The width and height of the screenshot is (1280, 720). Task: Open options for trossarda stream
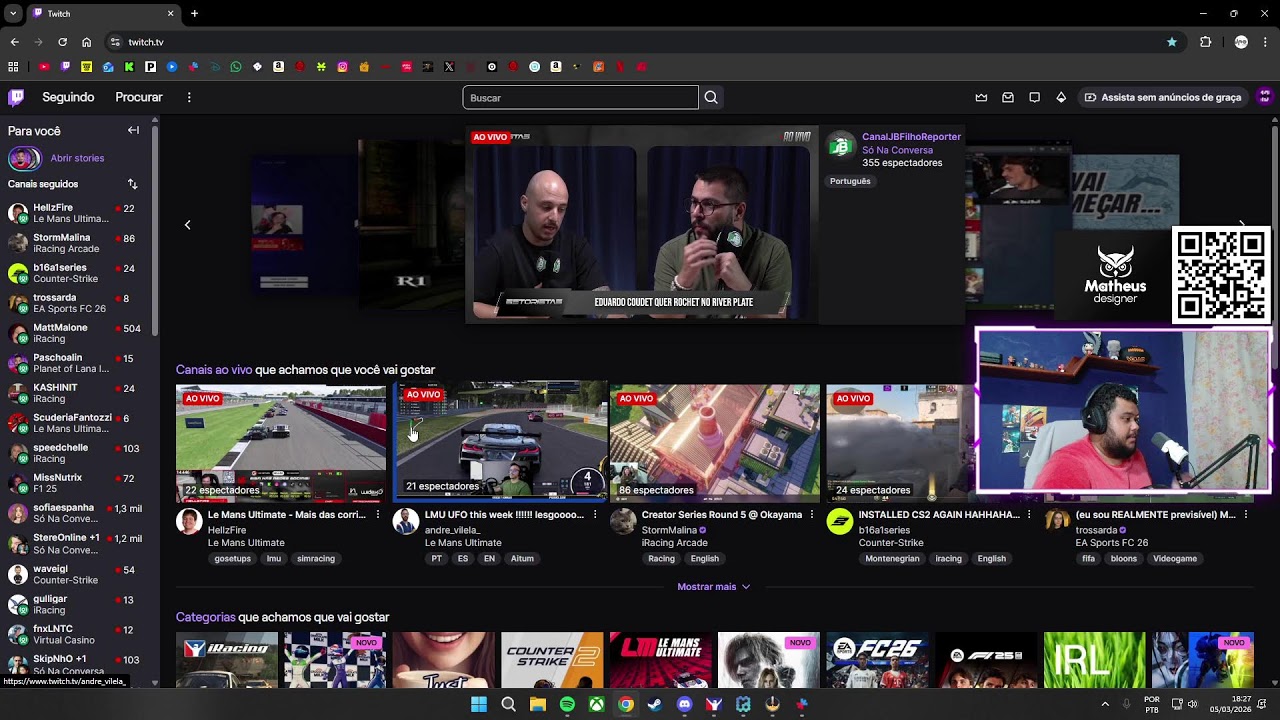[1245, 515]
